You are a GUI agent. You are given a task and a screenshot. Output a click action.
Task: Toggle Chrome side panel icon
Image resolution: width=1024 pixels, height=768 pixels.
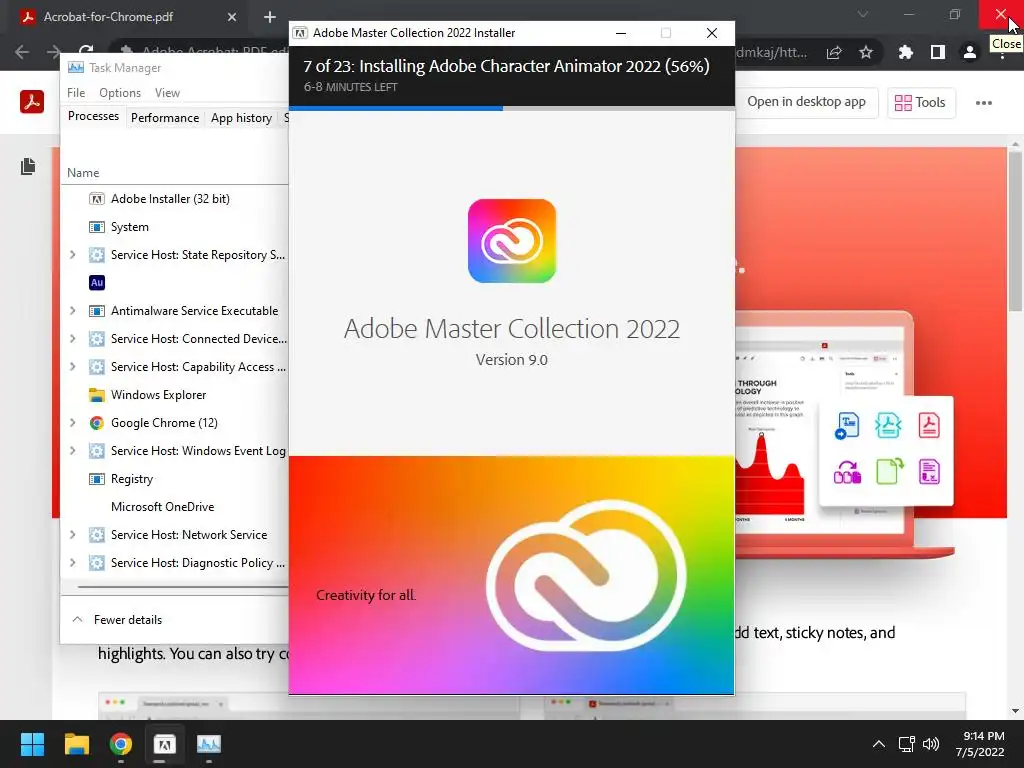click(x=938, y=52)
